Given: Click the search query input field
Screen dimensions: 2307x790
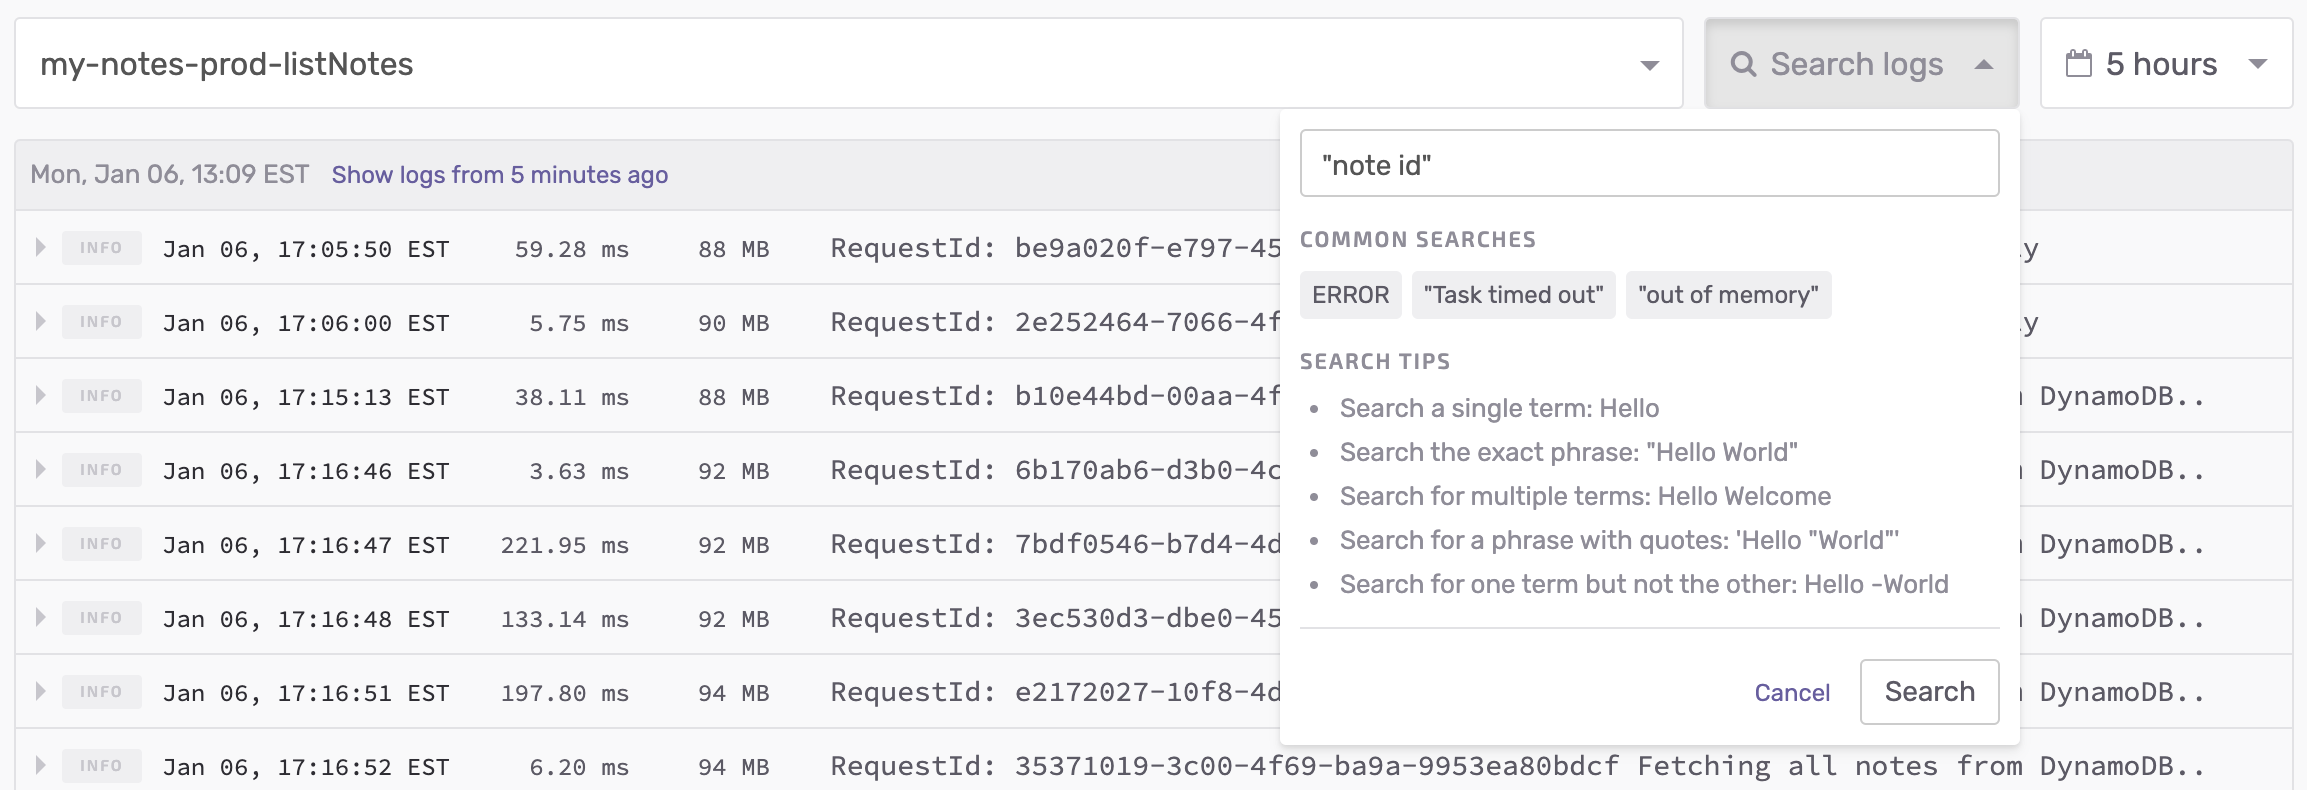Looking at the screenshot, I should [1649, 164].
